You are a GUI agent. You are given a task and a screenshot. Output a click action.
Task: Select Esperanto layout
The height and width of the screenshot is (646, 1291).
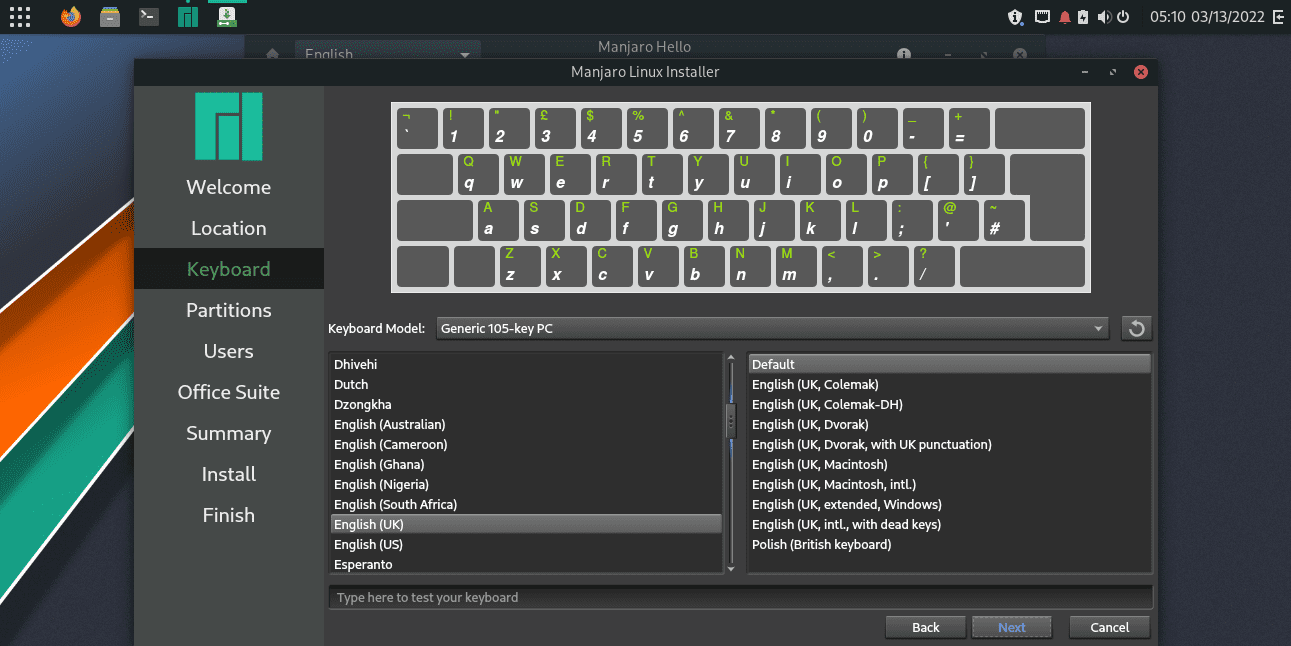tap(526, 564)
